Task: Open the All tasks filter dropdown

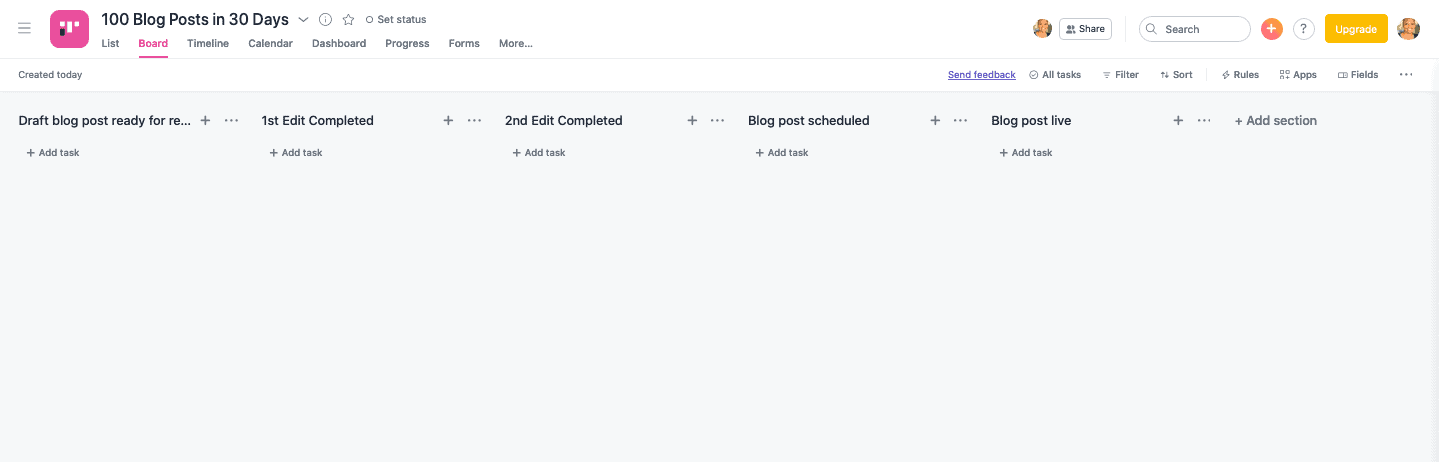Action: click(1055, 75)
